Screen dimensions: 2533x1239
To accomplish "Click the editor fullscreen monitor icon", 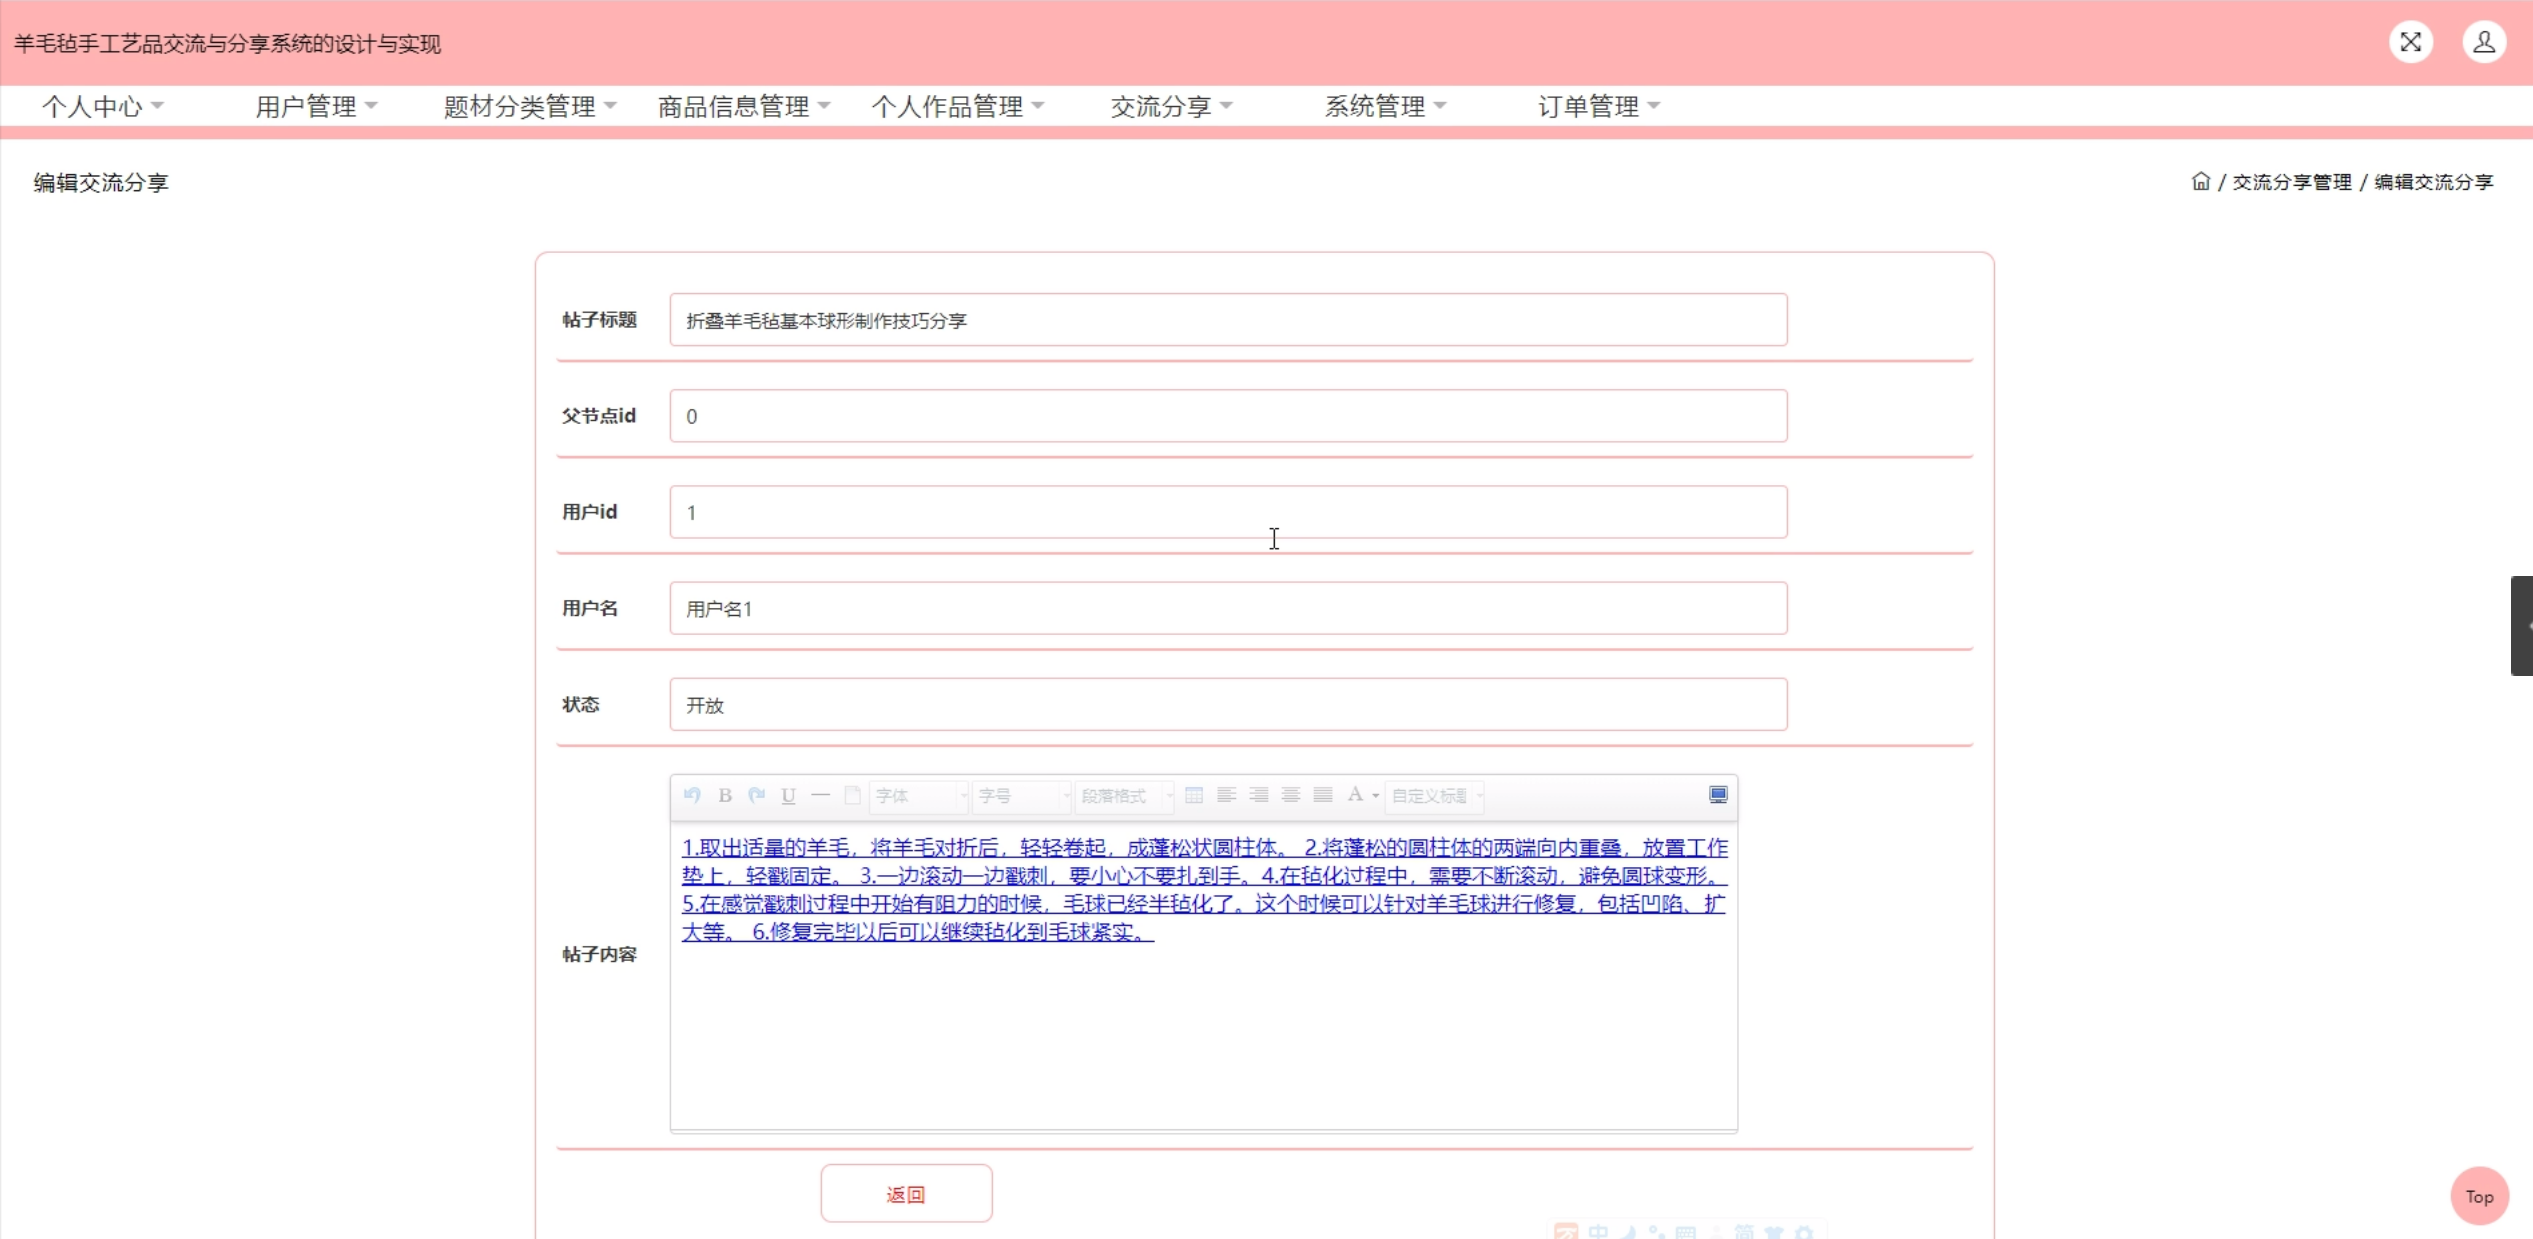I will click(1718, 794).
